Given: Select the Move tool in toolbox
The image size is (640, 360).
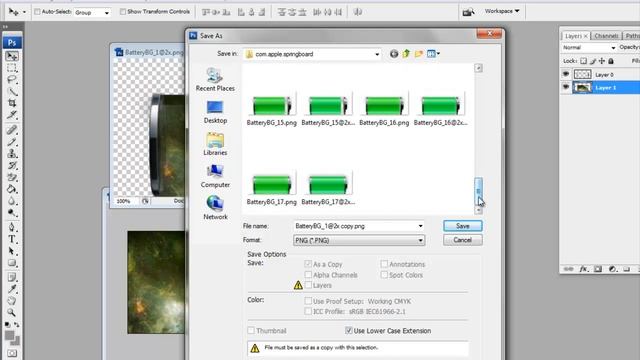Looking at the screenshot, I should 12,56.
